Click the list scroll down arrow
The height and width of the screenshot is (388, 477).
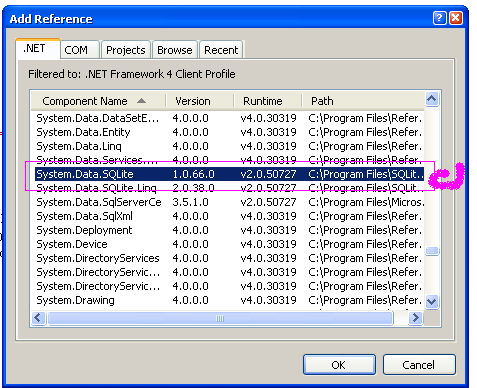(x=432, y=302)
